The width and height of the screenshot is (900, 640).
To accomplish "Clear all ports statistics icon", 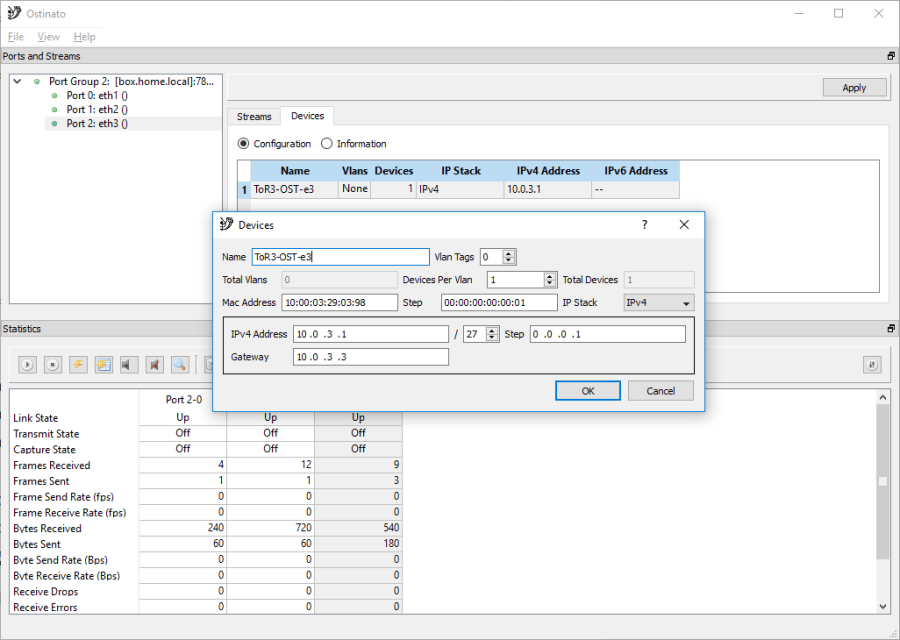I will [x=104, y=364].
